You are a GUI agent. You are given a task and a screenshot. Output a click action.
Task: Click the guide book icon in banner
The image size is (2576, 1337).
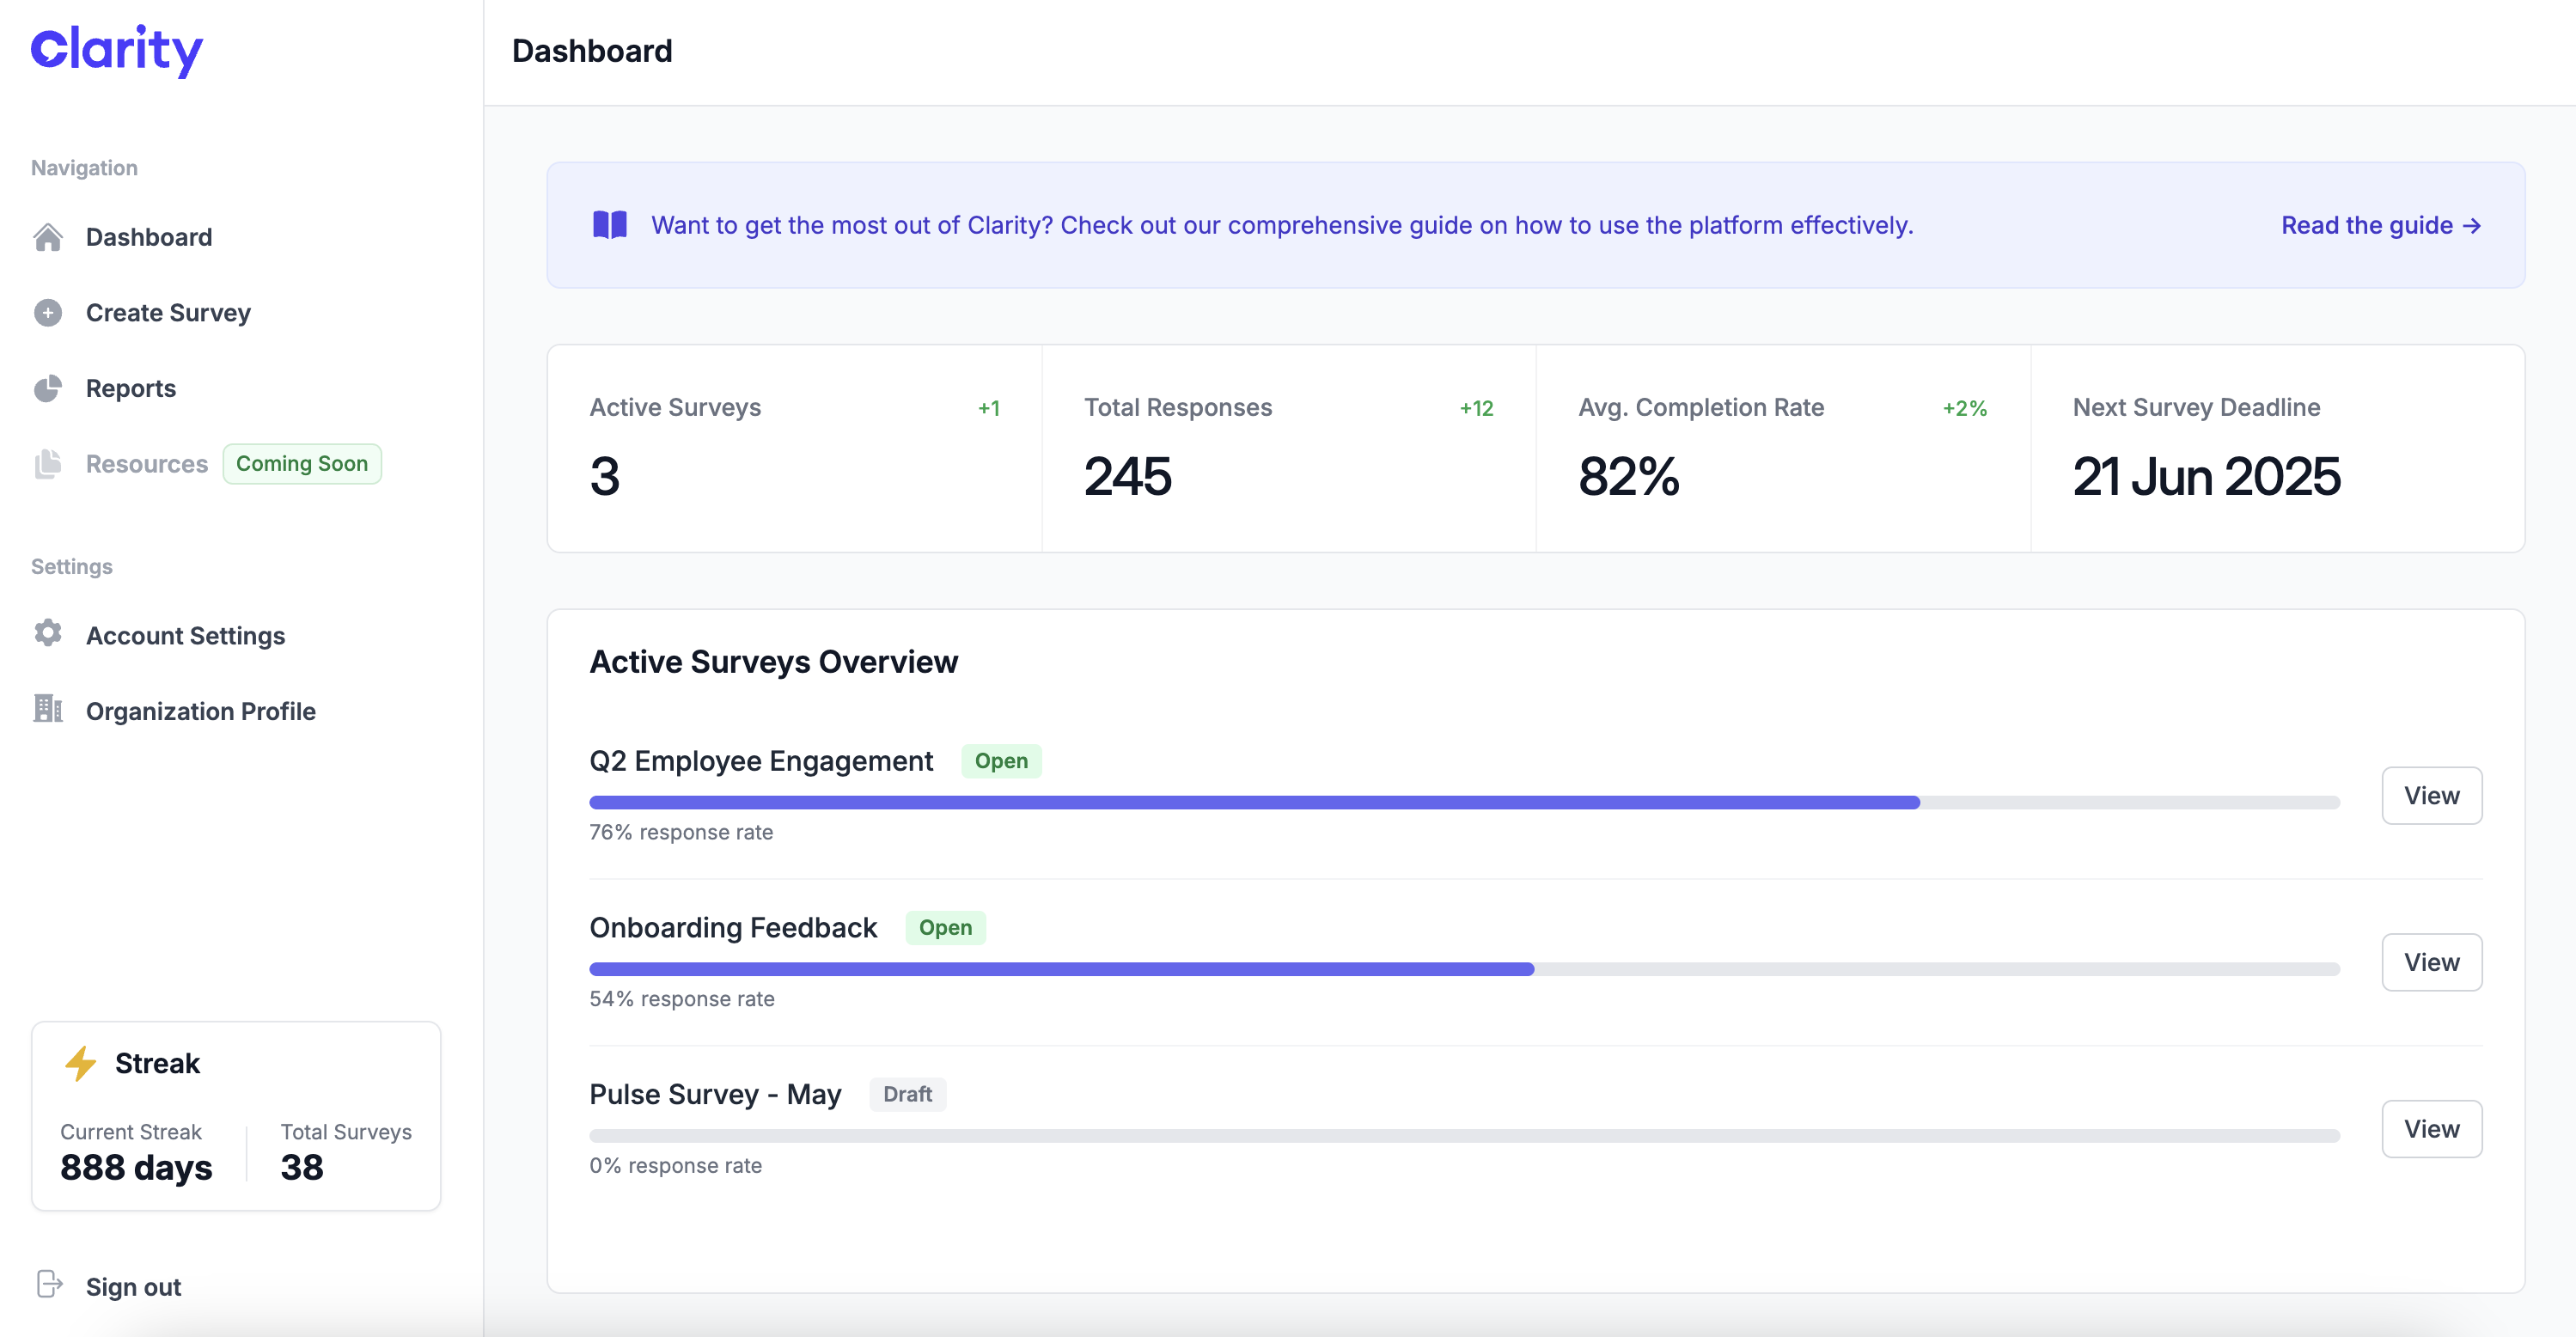(x=610, y=225)
